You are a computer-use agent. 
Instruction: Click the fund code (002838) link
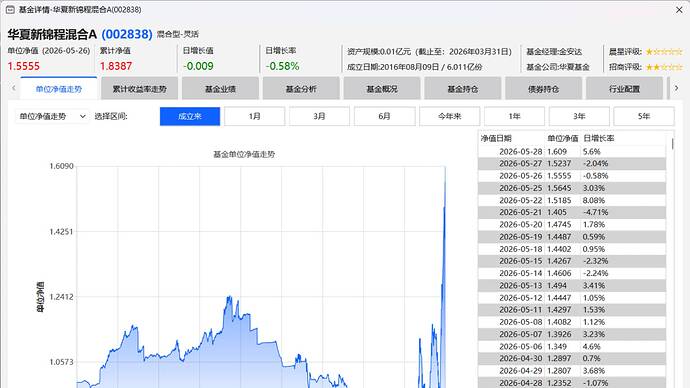[127, 34]
